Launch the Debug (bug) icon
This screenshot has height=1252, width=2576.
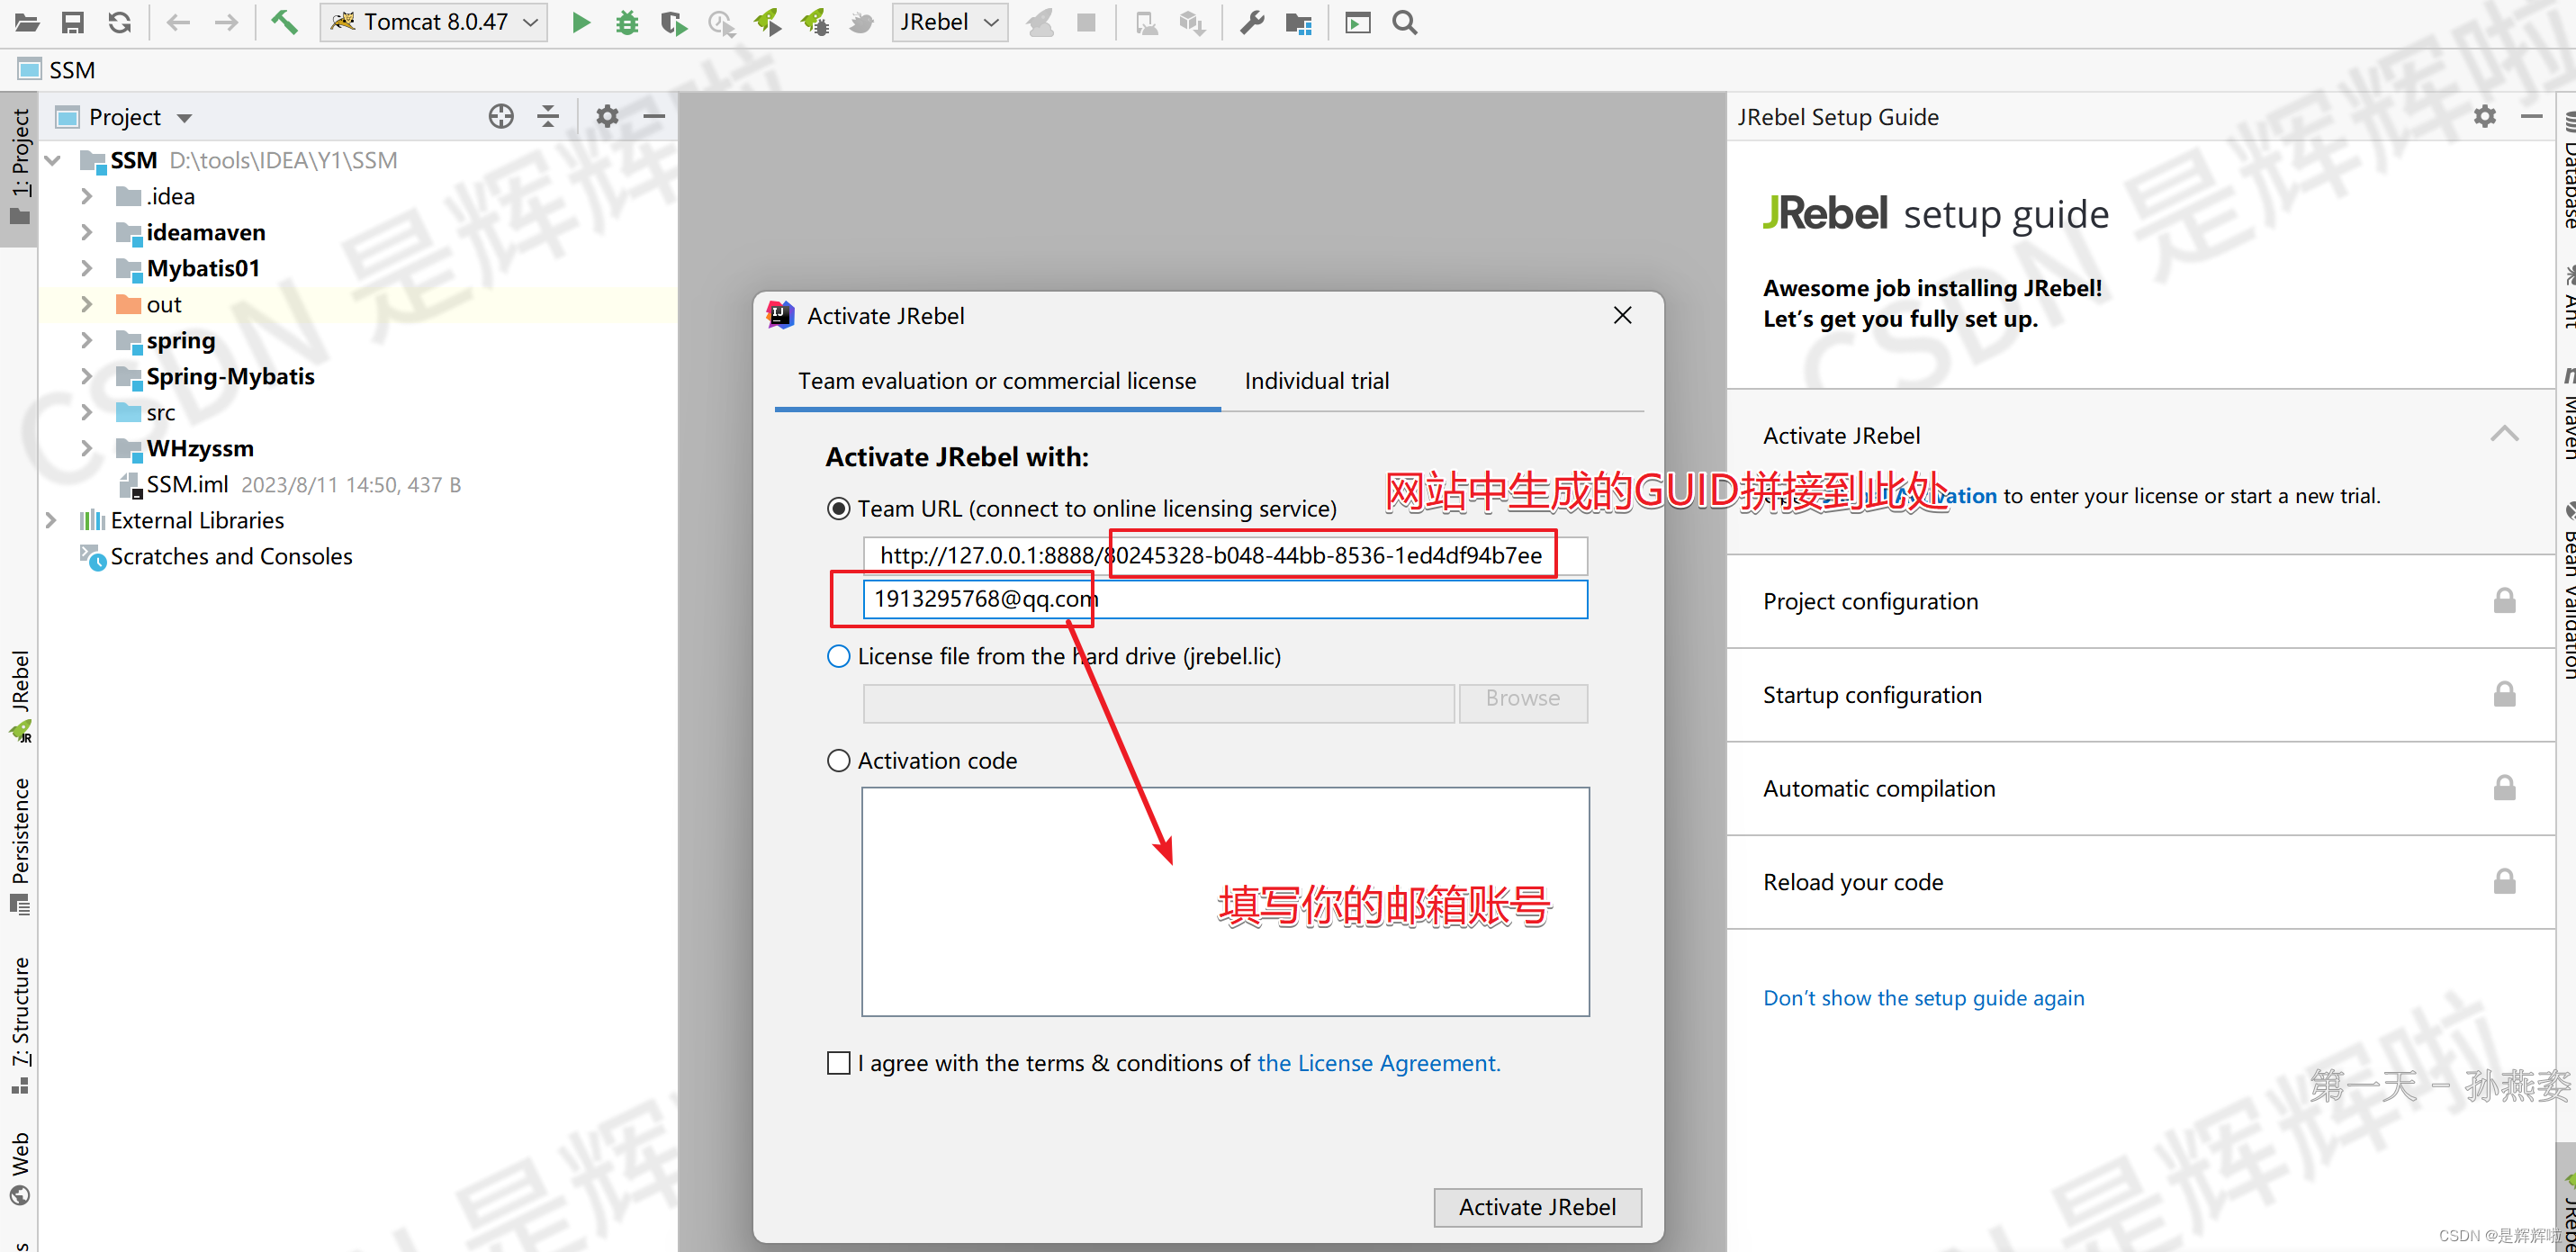pyautogui.click(x=626, y=22)
